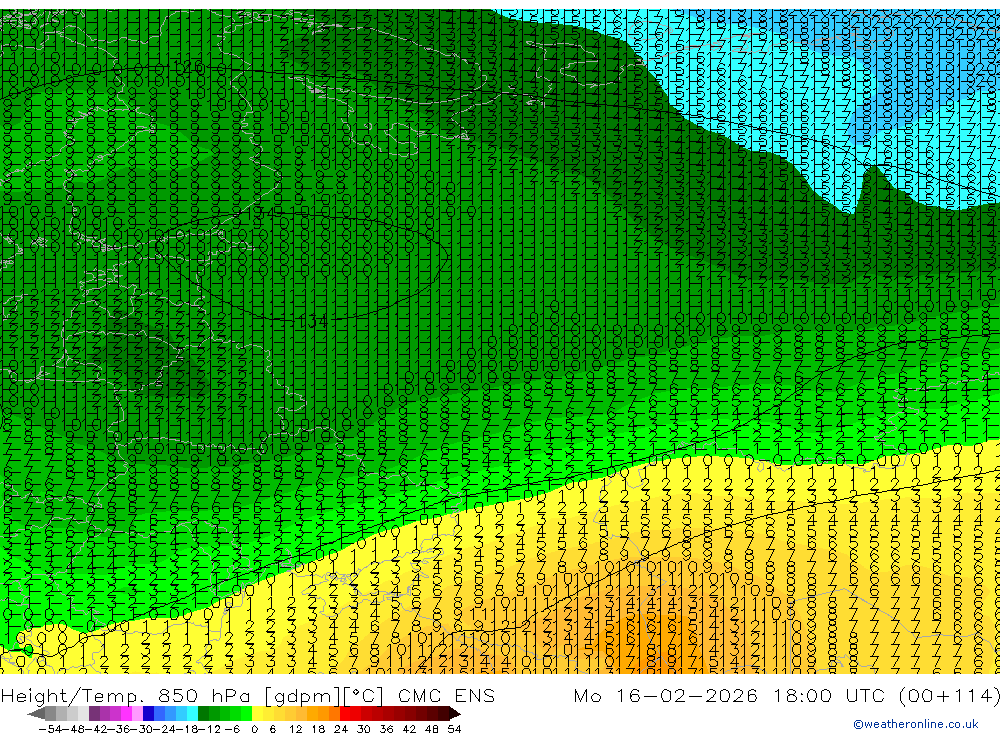Click the dark right arrow end of the legend
1000x733 pixels.
(455, 714)
